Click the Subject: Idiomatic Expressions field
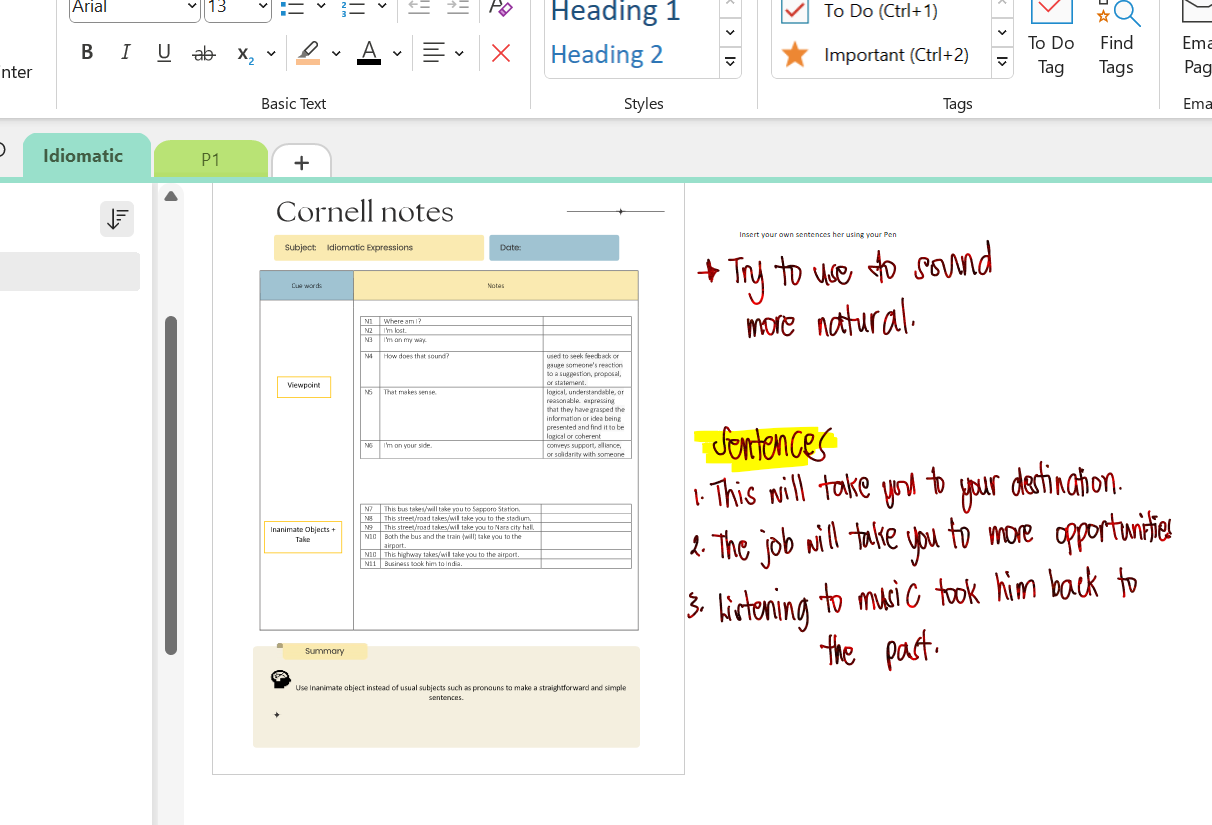 [379, 248]
